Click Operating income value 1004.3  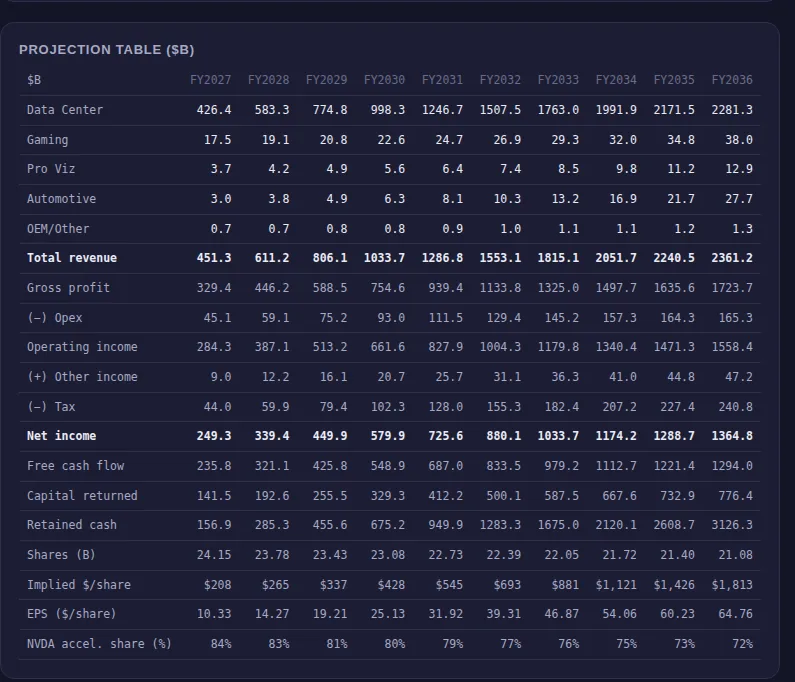pos(500,347)
